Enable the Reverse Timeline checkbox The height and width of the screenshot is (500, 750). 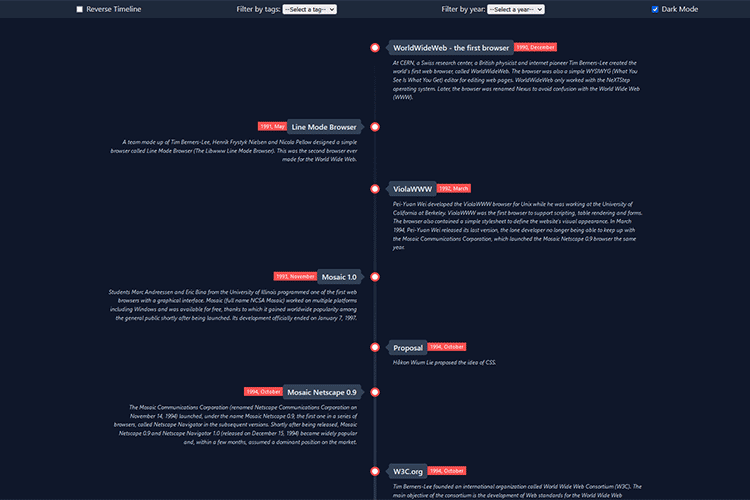[x=80, y=9]
